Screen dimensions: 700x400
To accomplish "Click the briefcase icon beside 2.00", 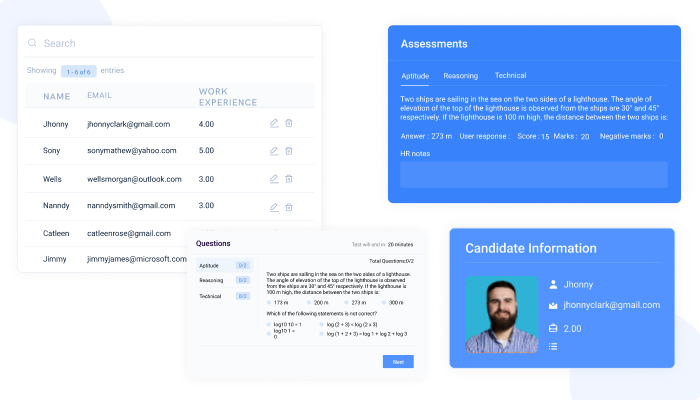I will click(553, 328).
